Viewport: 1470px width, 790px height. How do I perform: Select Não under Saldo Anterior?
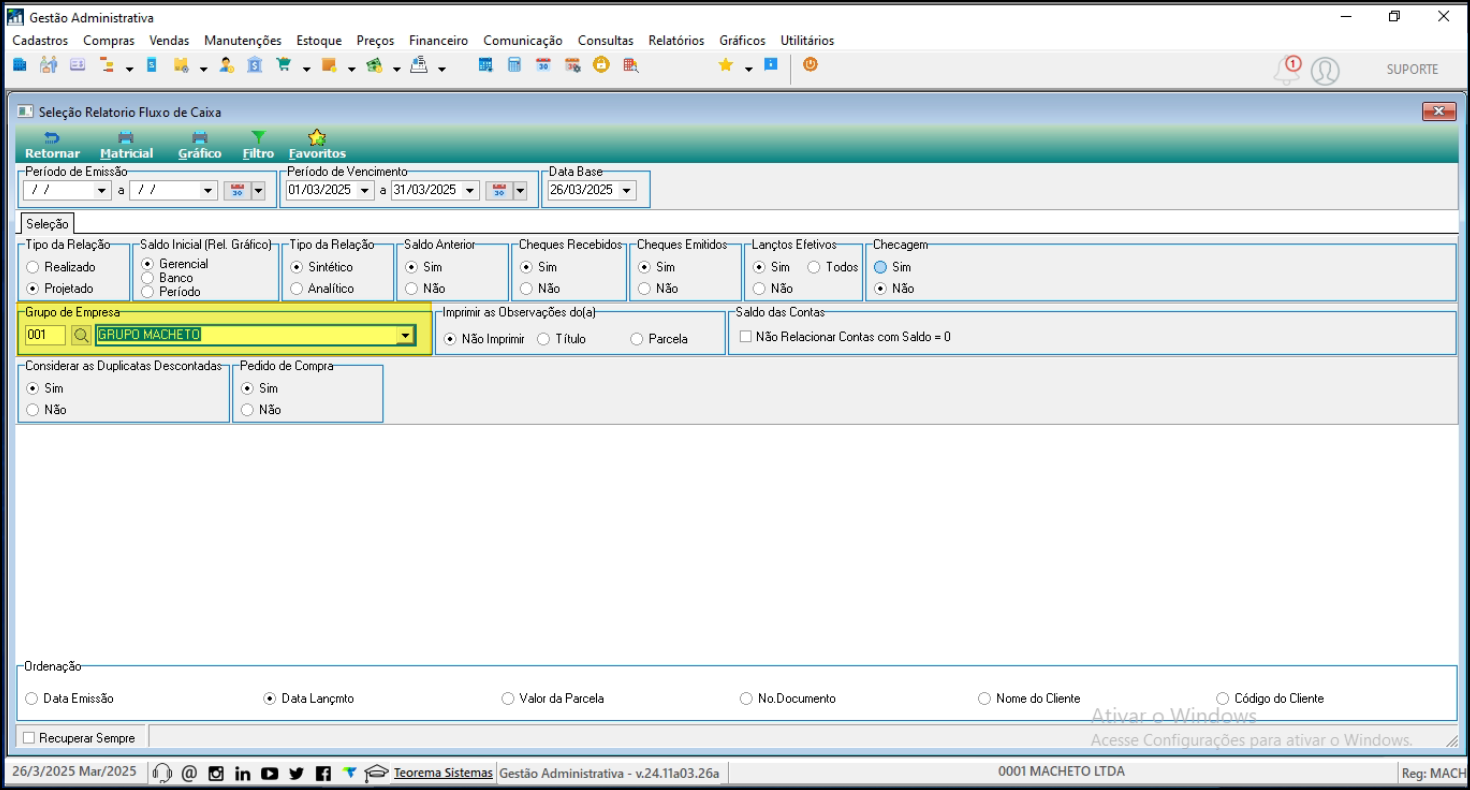click(x=411, y=288)
